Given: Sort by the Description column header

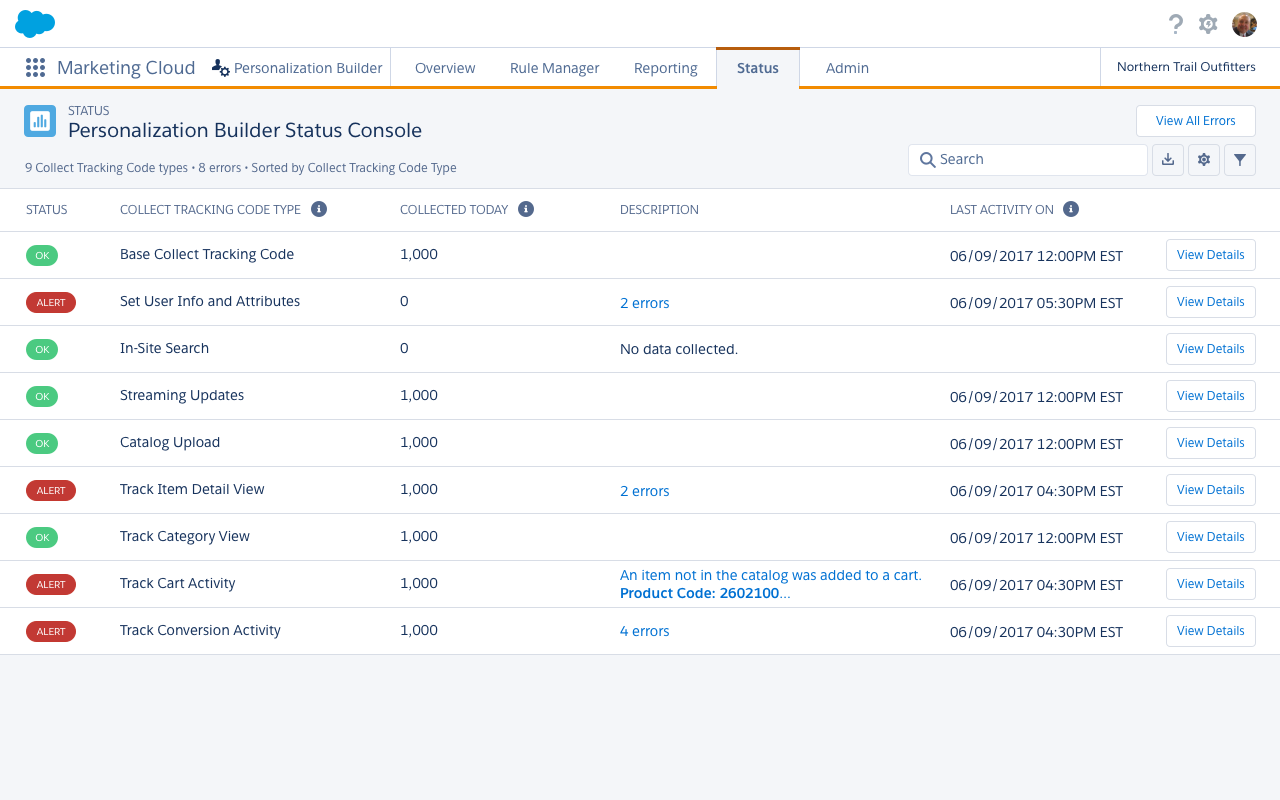Looking at the screenshot, I should pos(659,210).
